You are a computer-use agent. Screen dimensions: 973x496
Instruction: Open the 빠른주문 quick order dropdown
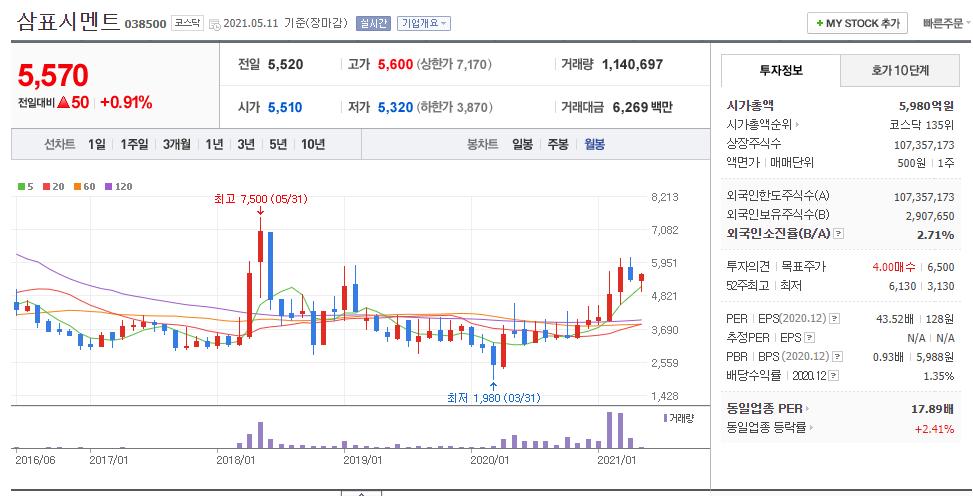click(x=946, y=23)
